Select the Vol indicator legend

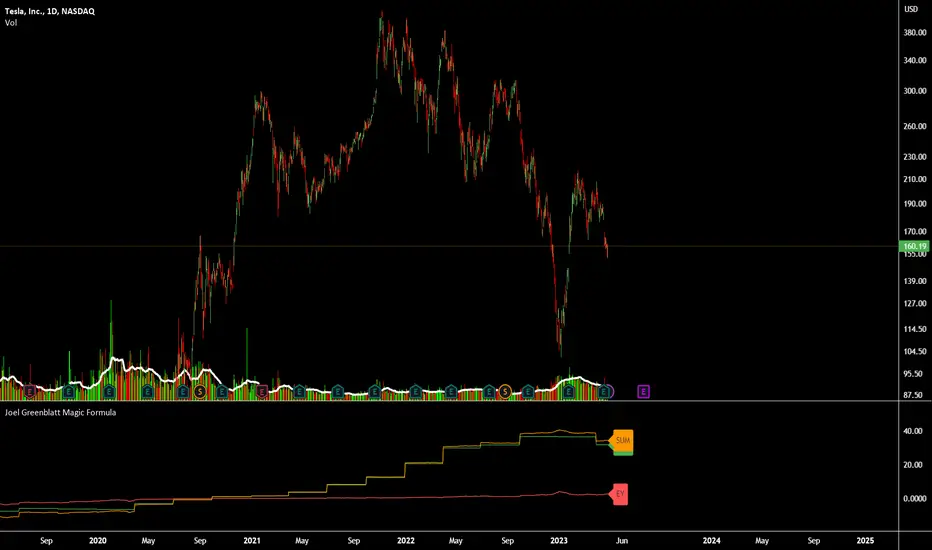coord(11,23)
